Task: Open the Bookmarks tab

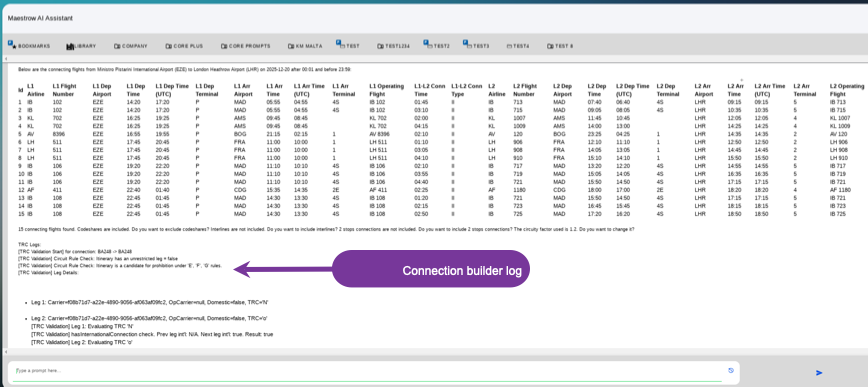Action: [29, 47]
